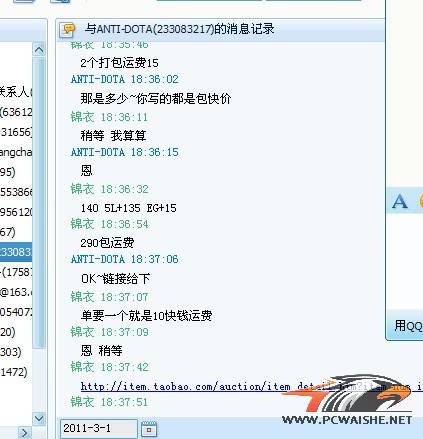Select the contact entry showing 1472)
423x439 pixels.
pos(14,372)
